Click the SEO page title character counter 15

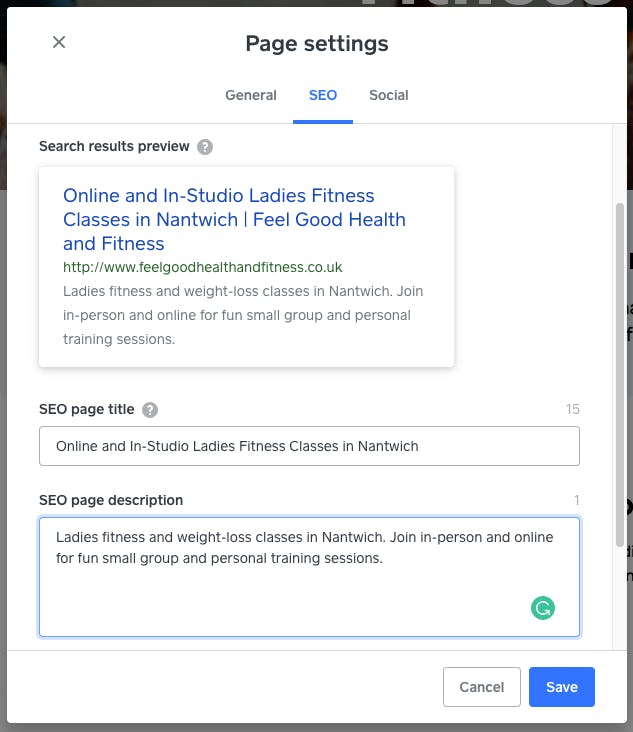click(x=572, y=409)
